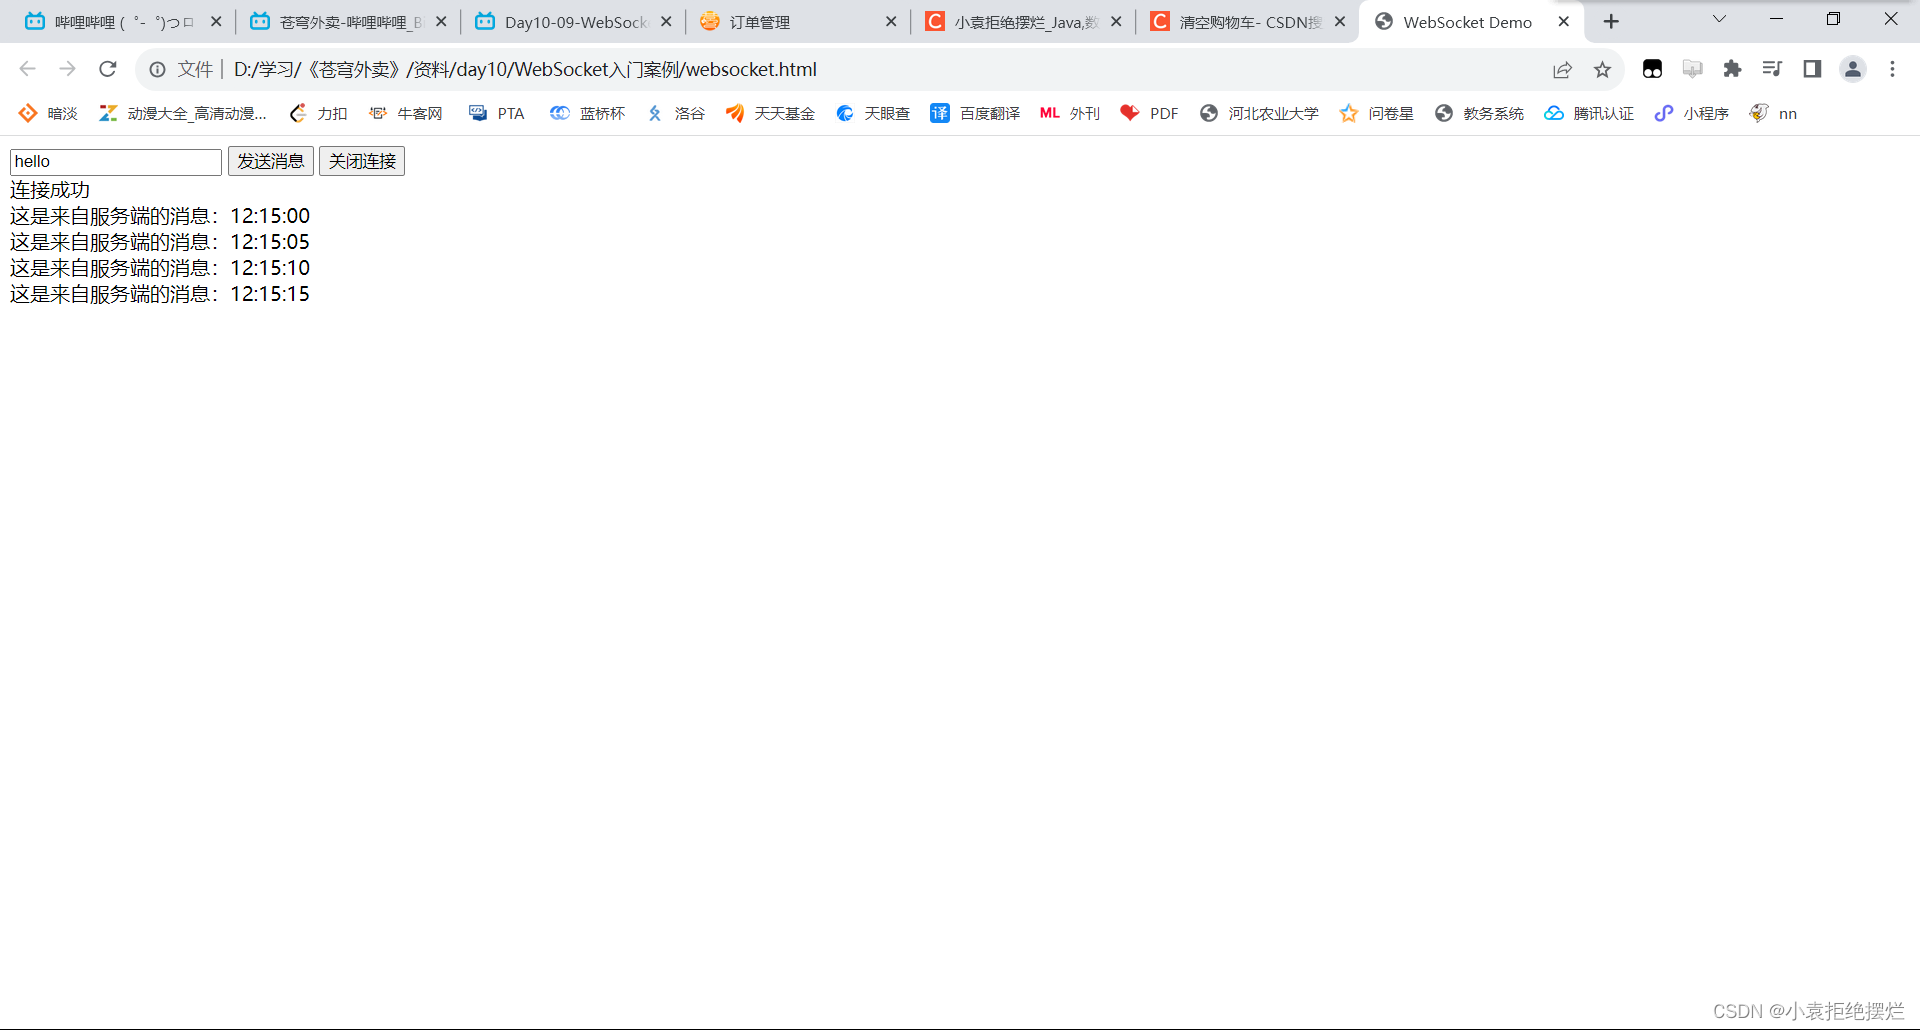Viewport: 1920px width, 1030px height.
Task: Click 关闭连接 button
Action: pyautogui.click(x=362, y=161)
